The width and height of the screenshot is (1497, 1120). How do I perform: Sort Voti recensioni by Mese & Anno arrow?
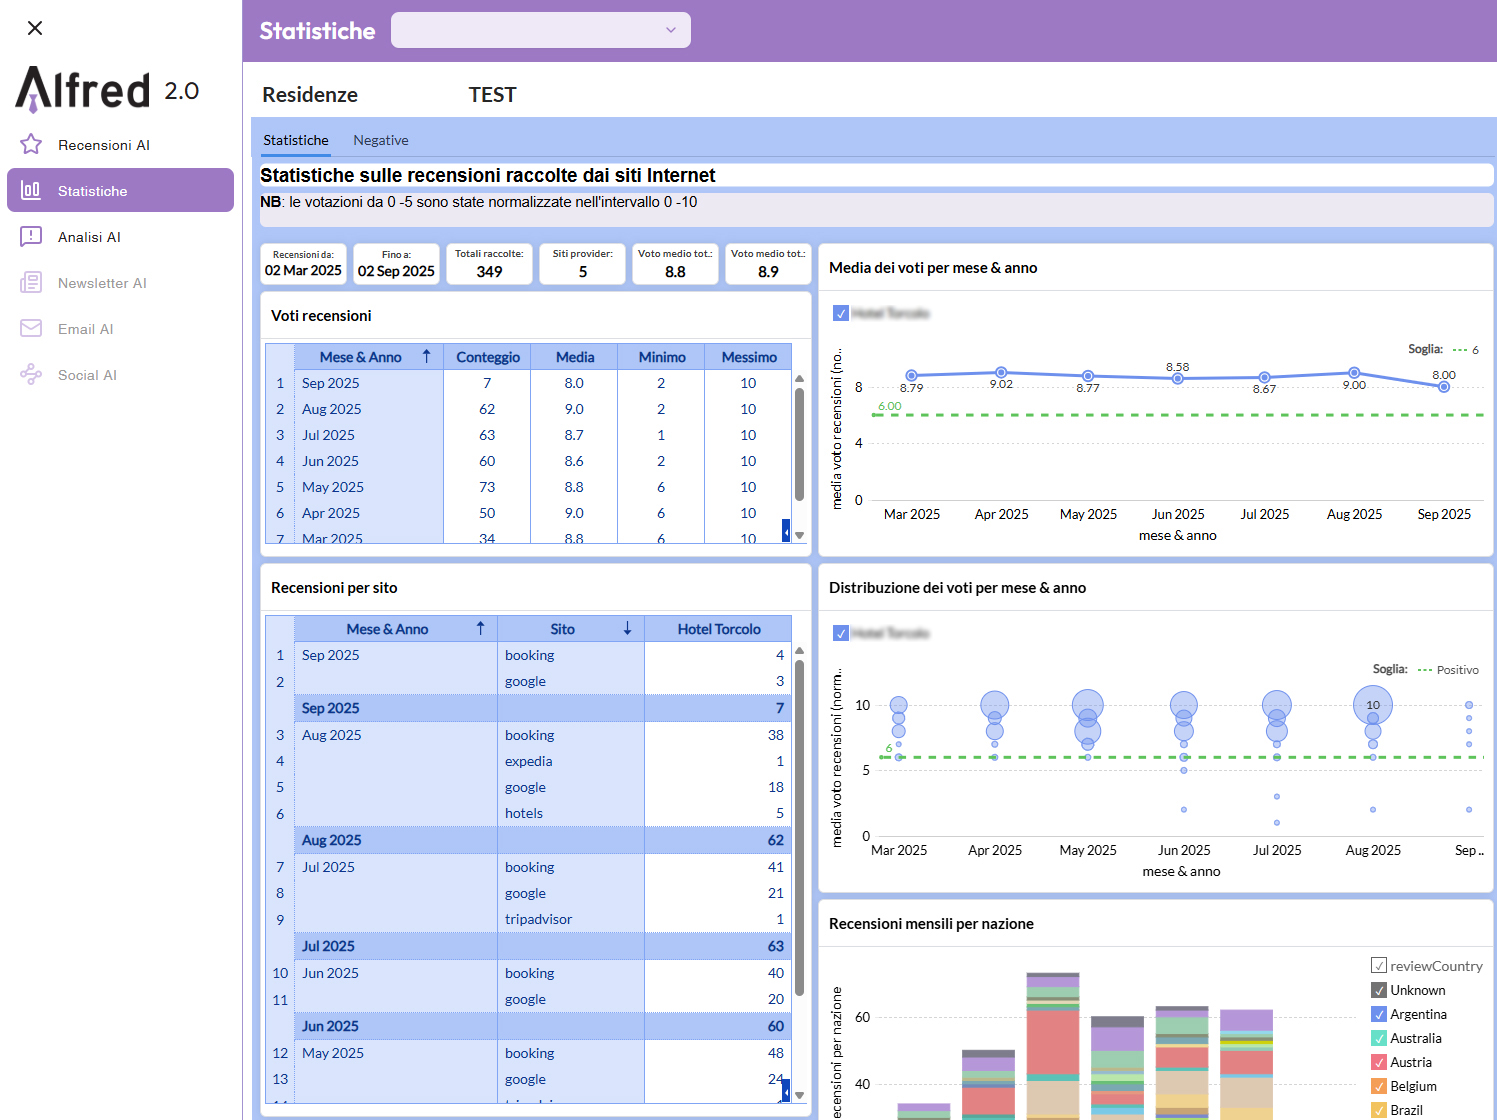(426, 357)
